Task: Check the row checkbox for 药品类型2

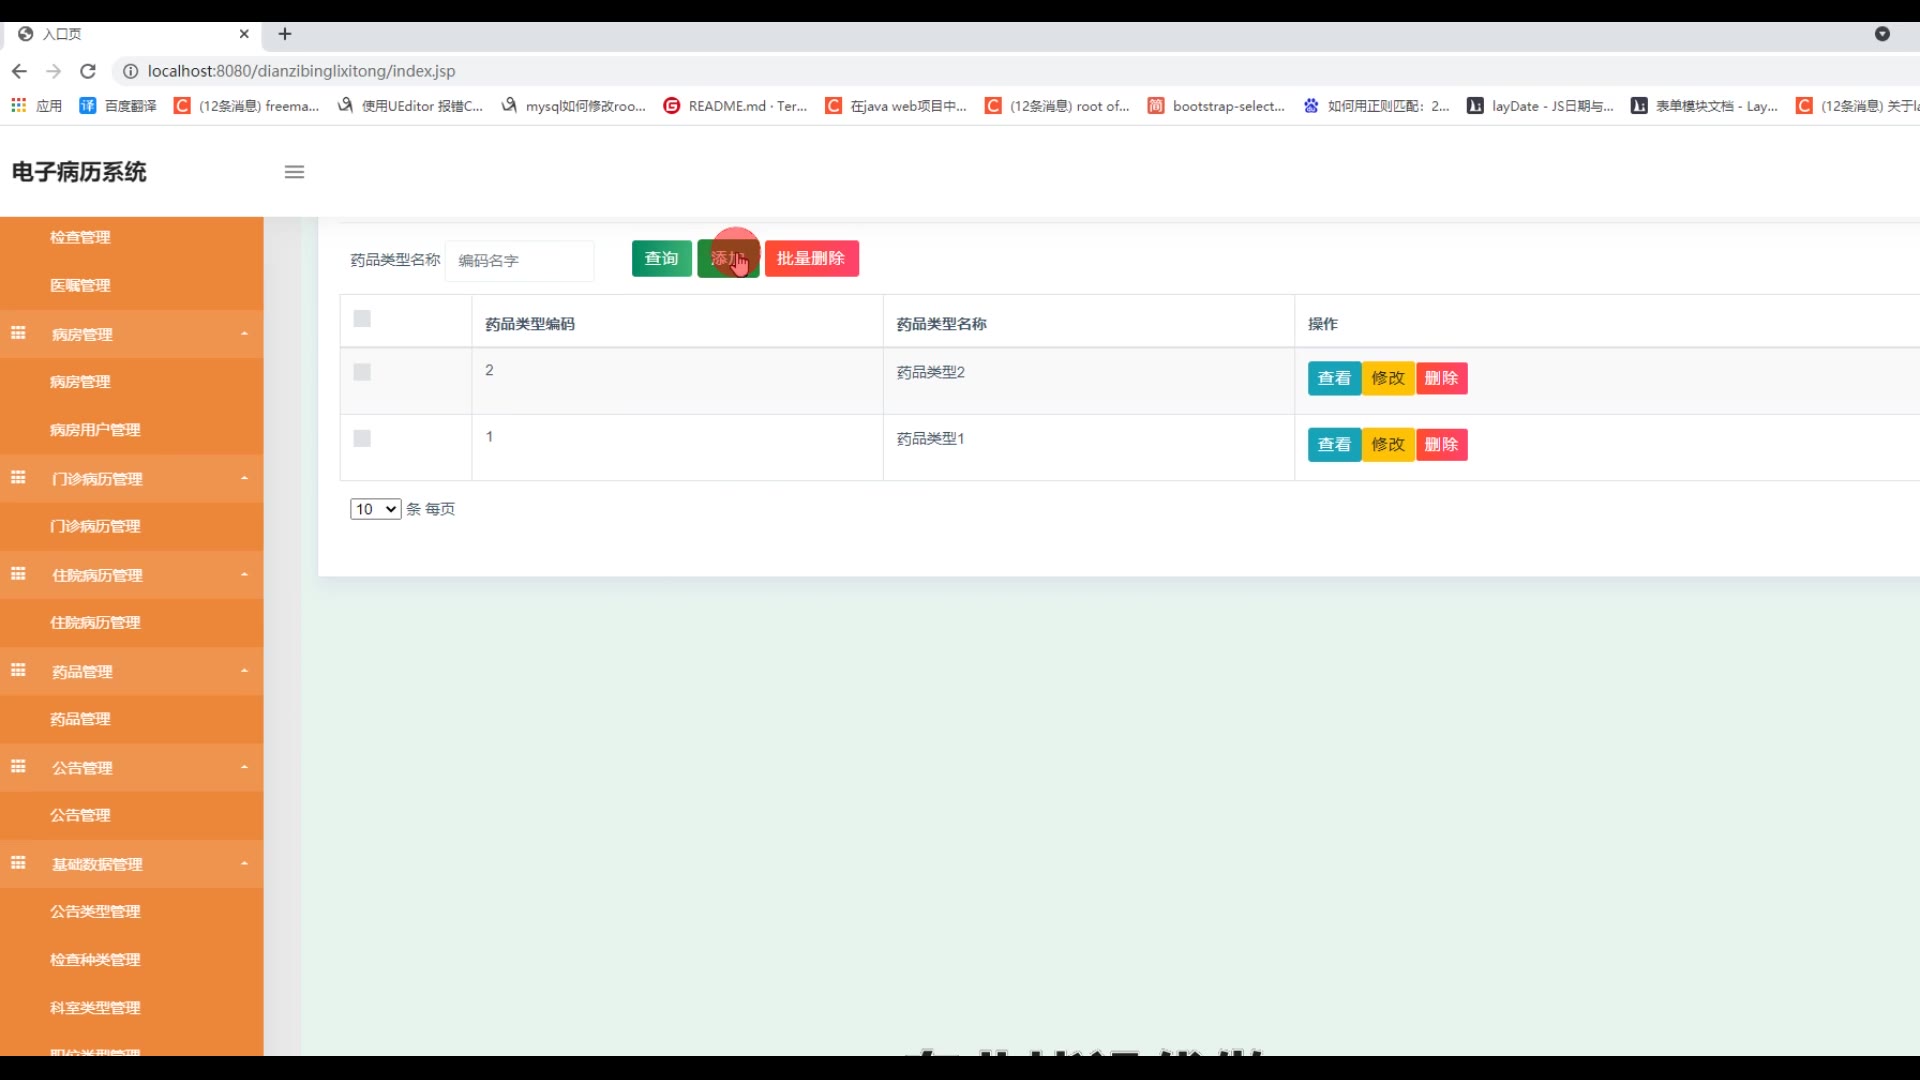Action: pyautogui.click(x=362, y=372)
